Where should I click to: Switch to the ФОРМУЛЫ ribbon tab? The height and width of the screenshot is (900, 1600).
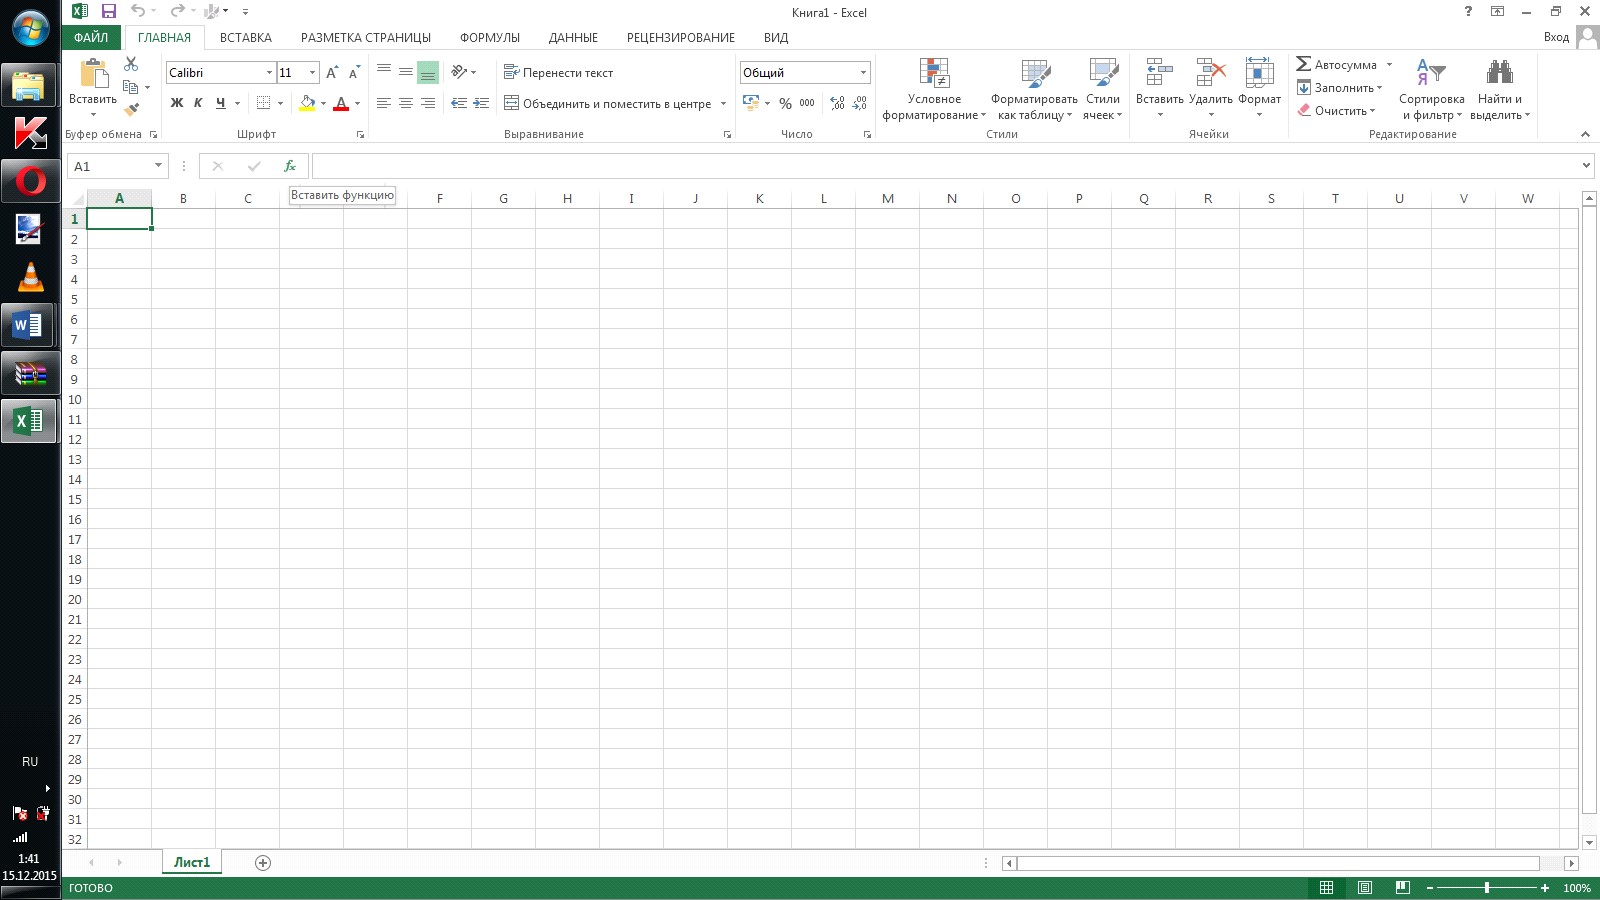pyautogui.click(x=489, y=38)
